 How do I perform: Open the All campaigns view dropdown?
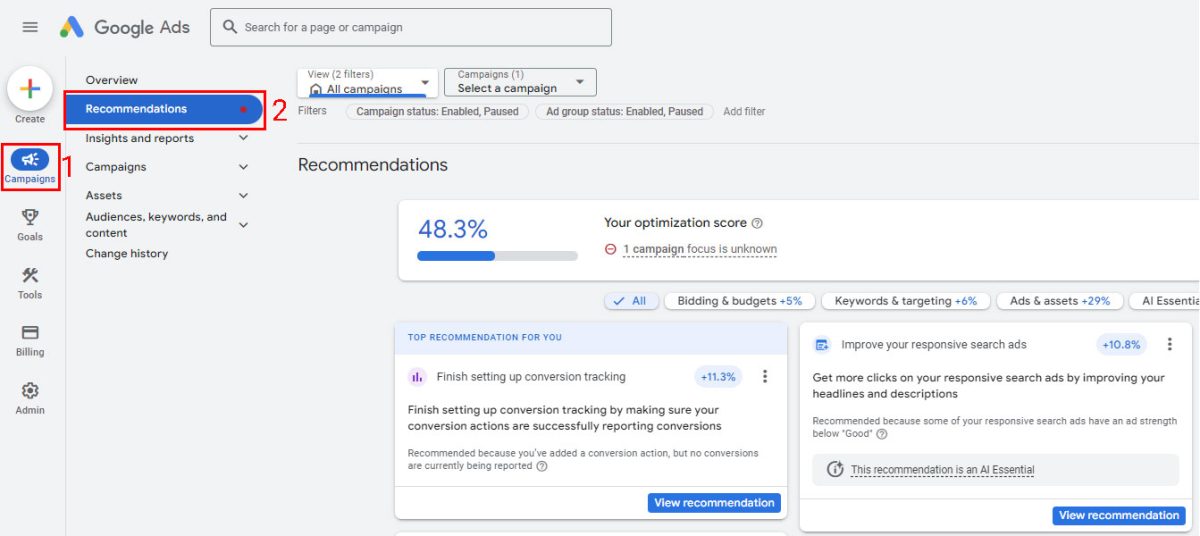click(x=368, y=82)
